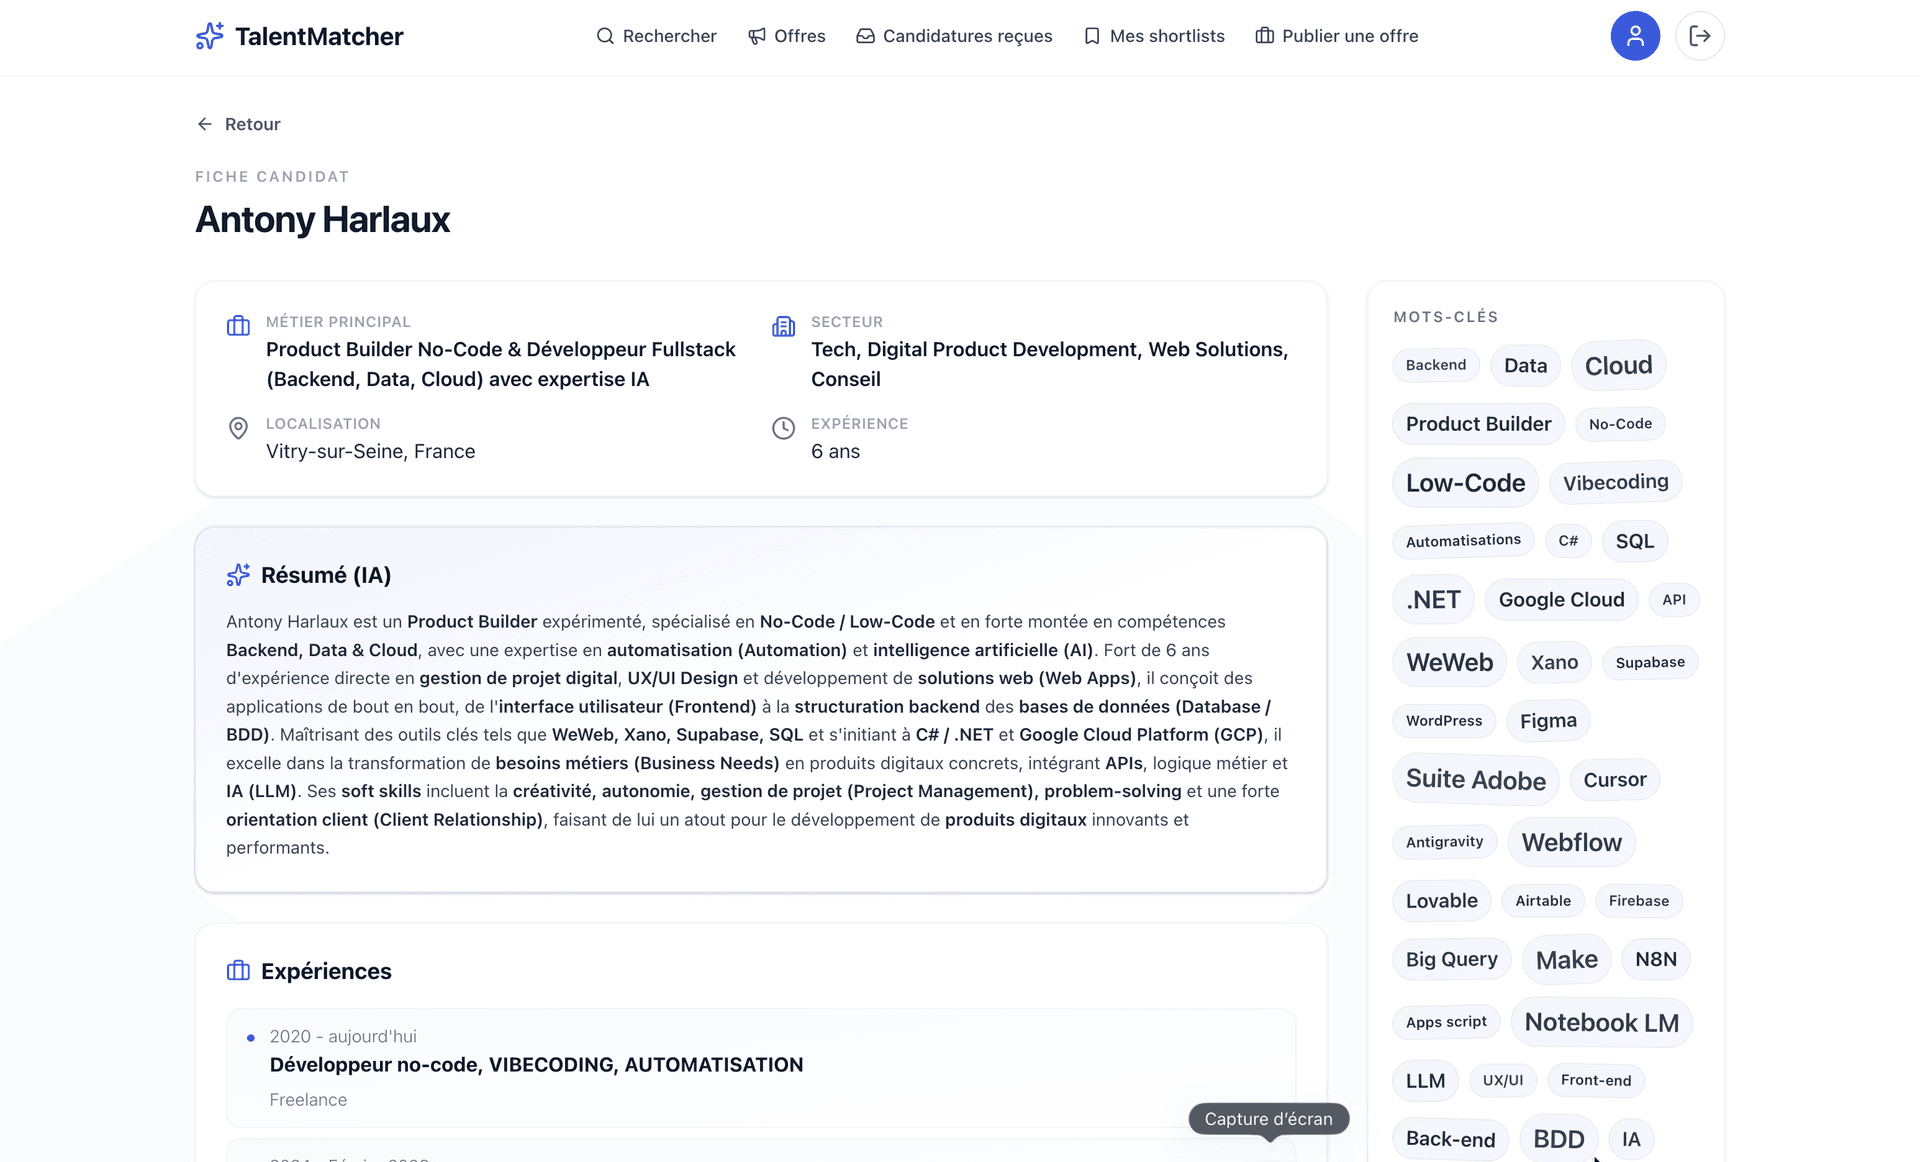Image resolution: width=1920 pixels, height=1162 pixels.
Task: Open Candidatures reçues in the navbar
Action: tap(955, 36)
